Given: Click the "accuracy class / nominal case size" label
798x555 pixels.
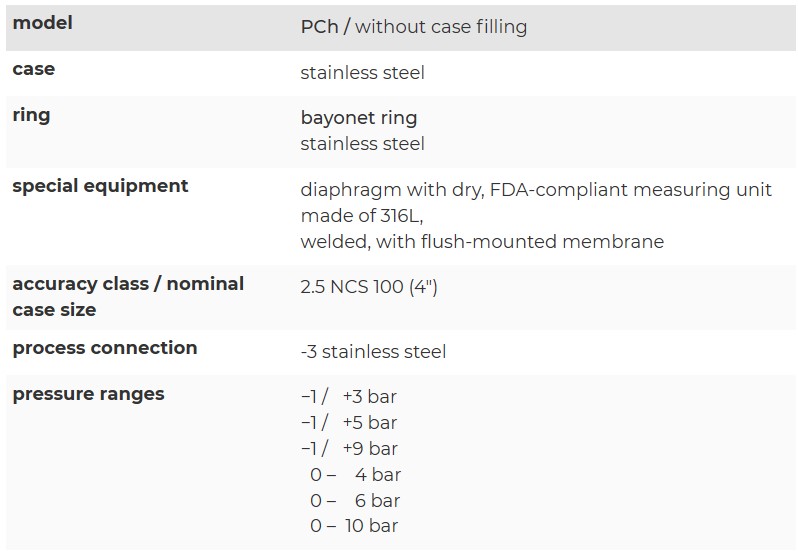Looking at the screenshot, I should tap(128, 296).
